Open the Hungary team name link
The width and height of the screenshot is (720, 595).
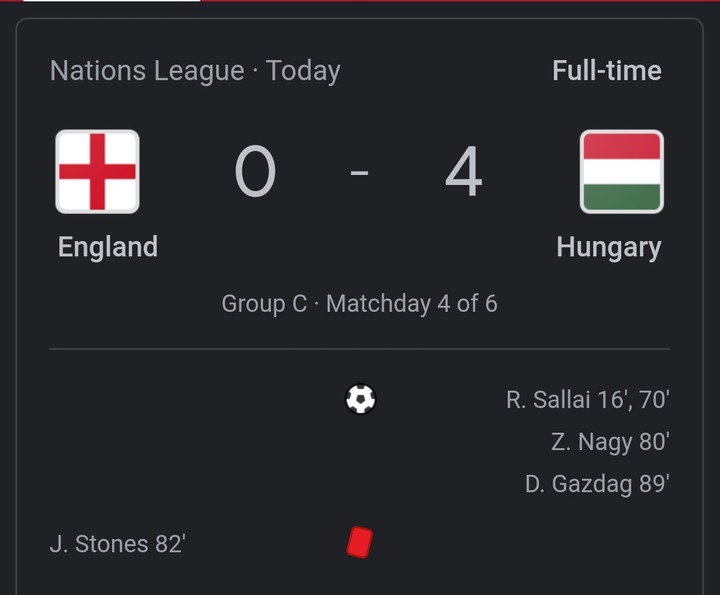[x=609, y=248]
